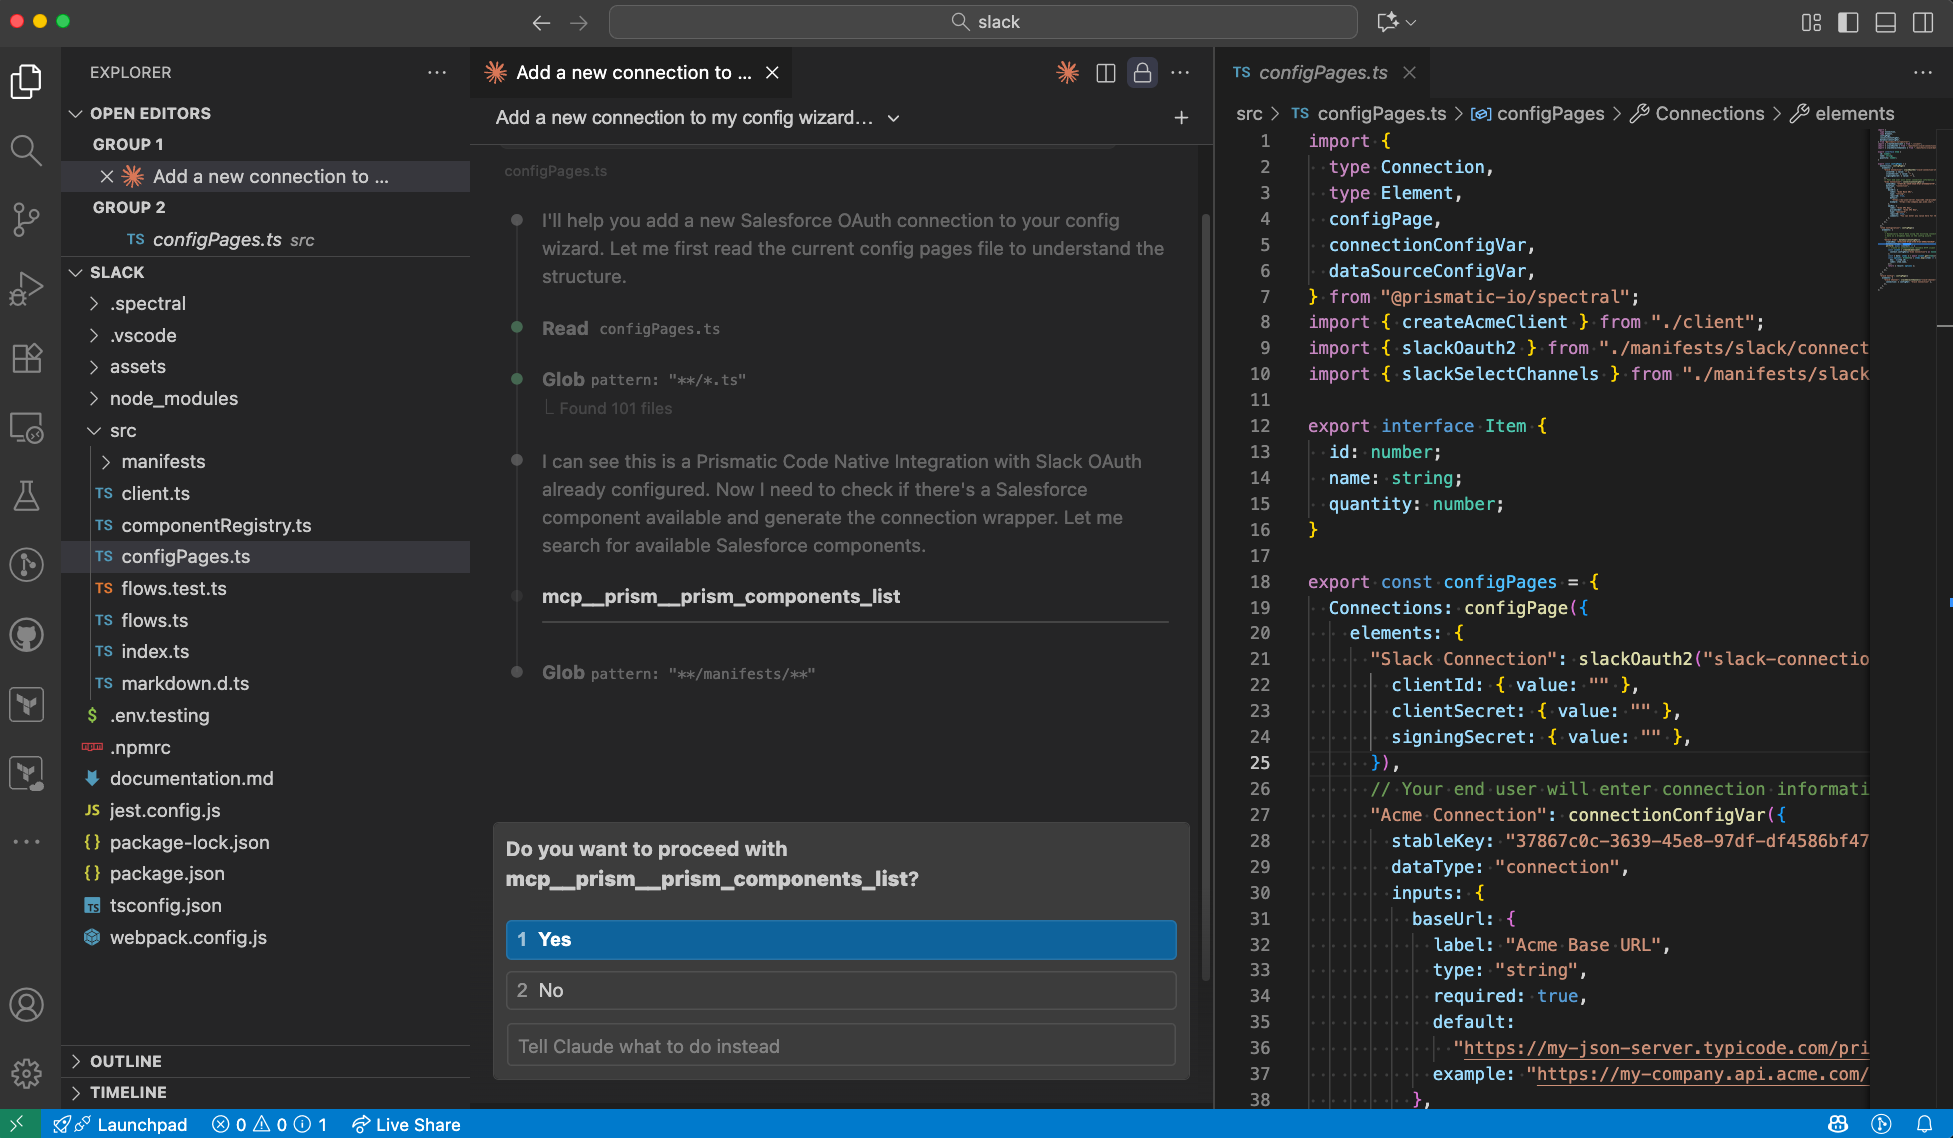This screenshot has height=1138, width=1953.
Task: Open the config wizard title dropdown chevron
Action: click(x=893, y=118)
